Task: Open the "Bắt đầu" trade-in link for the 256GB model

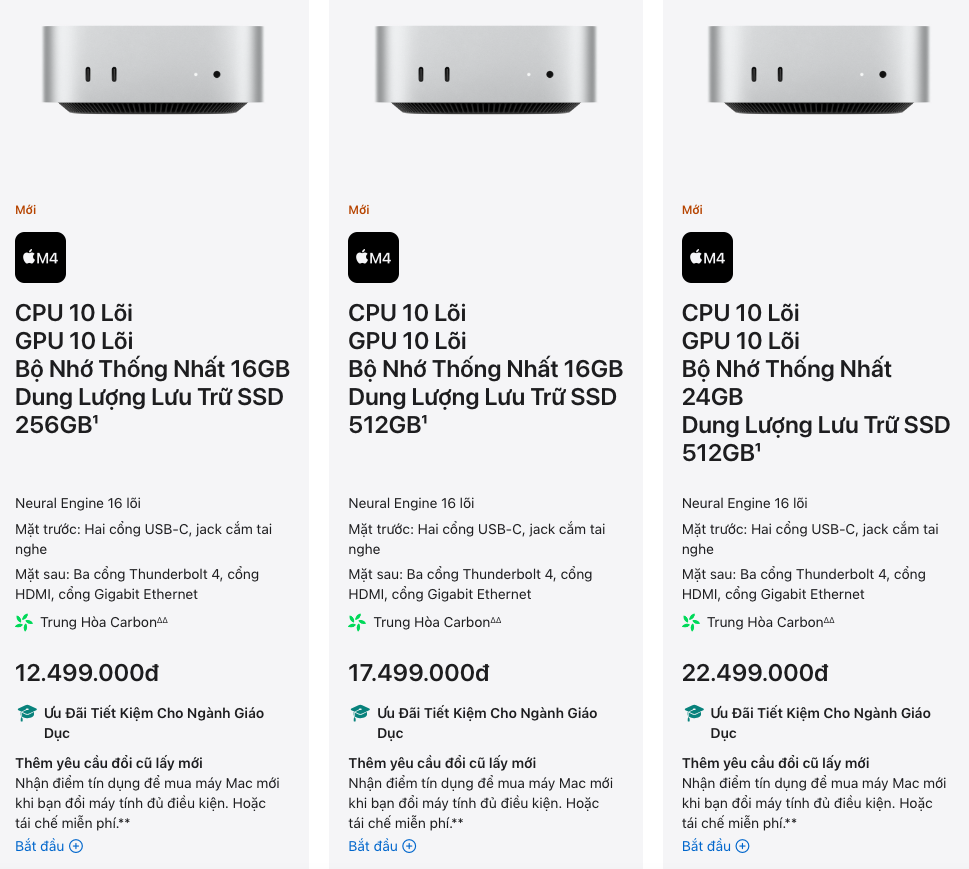Action: (48, 846)
